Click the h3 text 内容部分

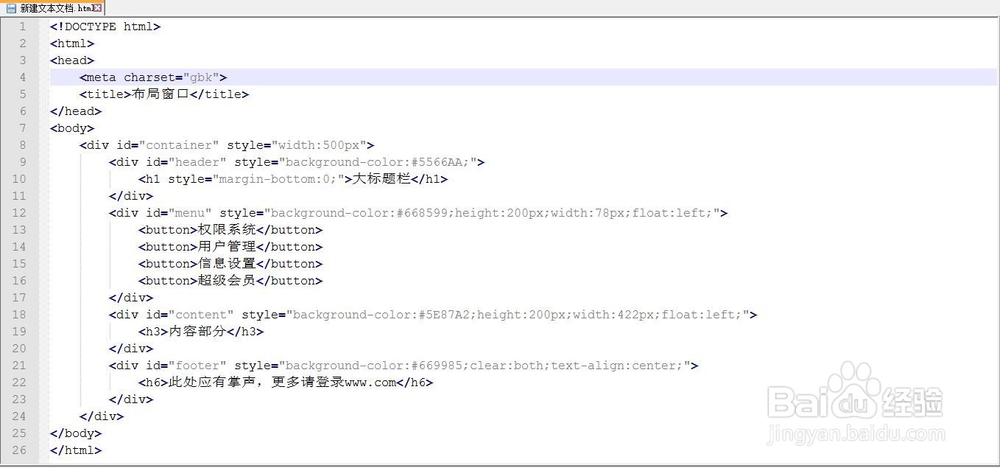198,332
